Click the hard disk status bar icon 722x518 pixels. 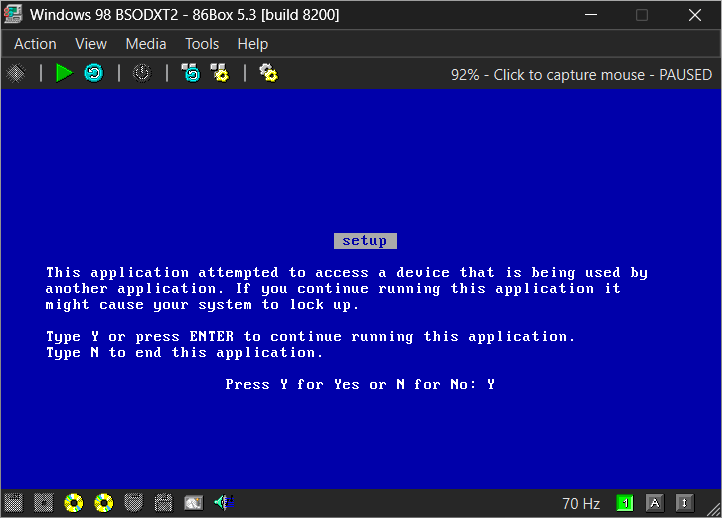(193, 503)
